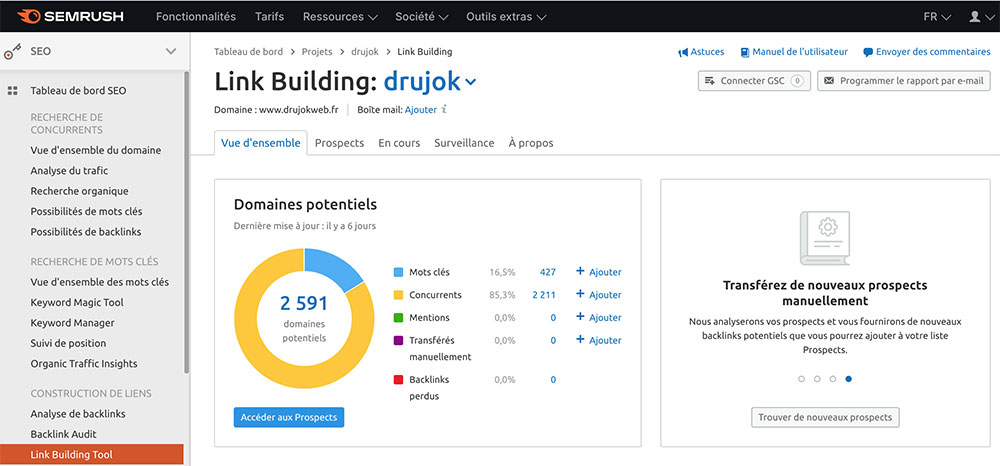
Task: Click the green Mentions legend swatch
Action: [x=399, y=317]
